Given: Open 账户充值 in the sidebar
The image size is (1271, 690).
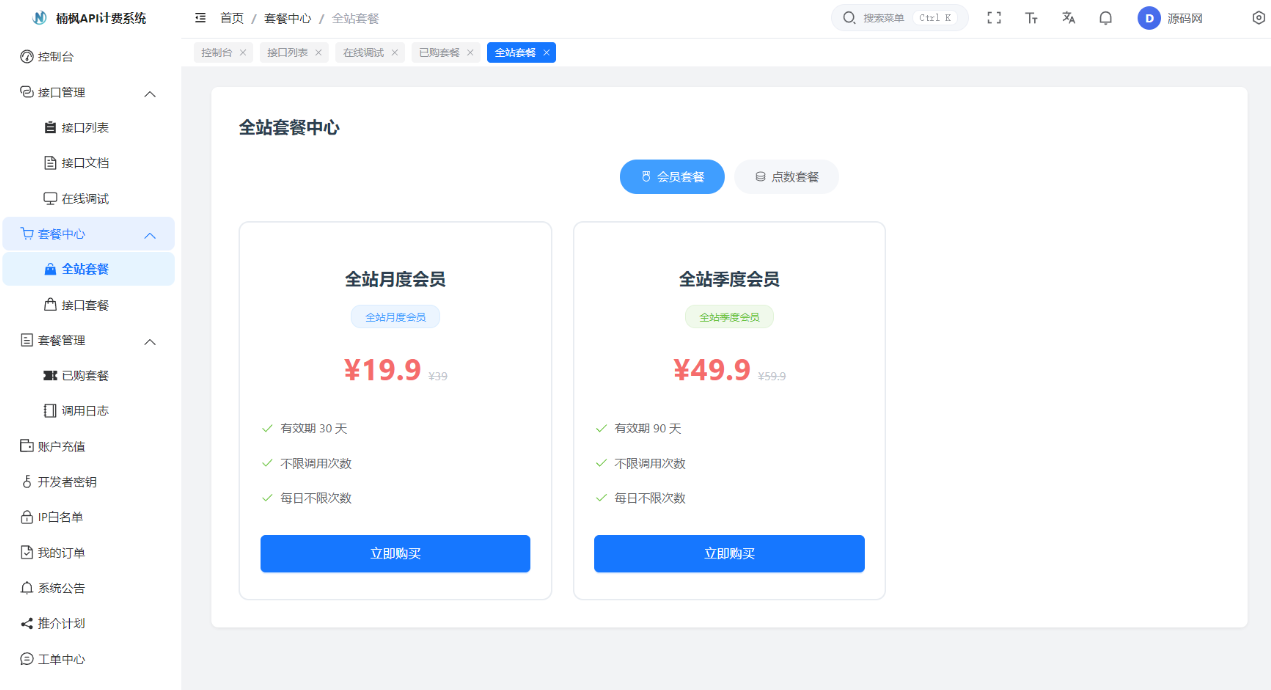Looking at the screenshot, I should (x=61, y=447).
